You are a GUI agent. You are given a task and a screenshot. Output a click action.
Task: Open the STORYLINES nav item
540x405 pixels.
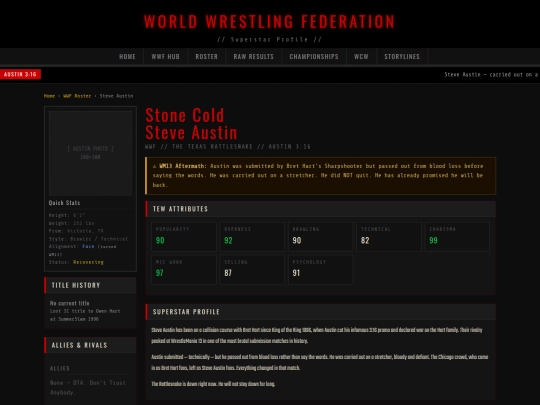pyautogui.click(x=402, y=56)
